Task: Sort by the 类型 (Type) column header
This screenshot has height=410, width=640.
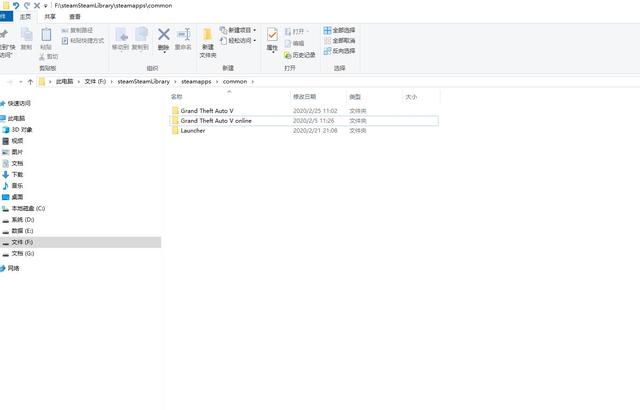Action: [x=355, y=97]
